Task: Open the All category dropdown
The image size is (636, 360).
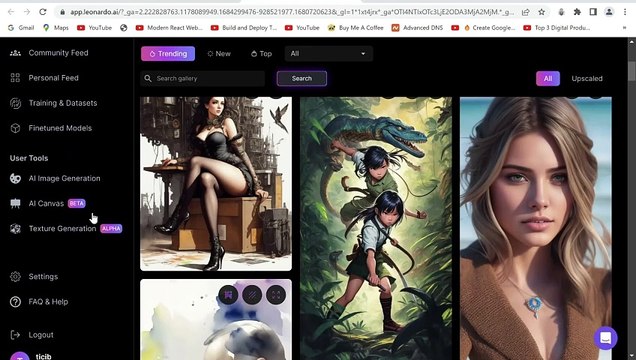Action: point(329,54)
